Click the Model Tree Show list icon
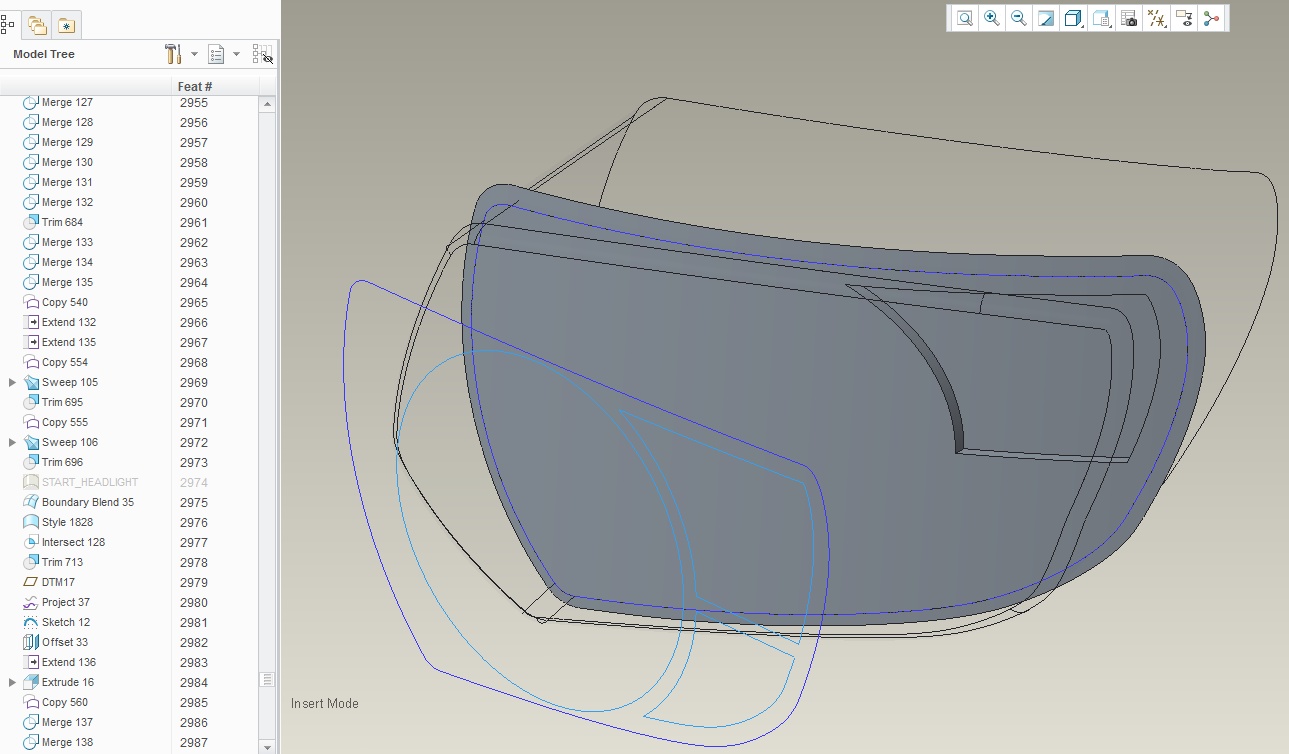 tap(216, 54)
